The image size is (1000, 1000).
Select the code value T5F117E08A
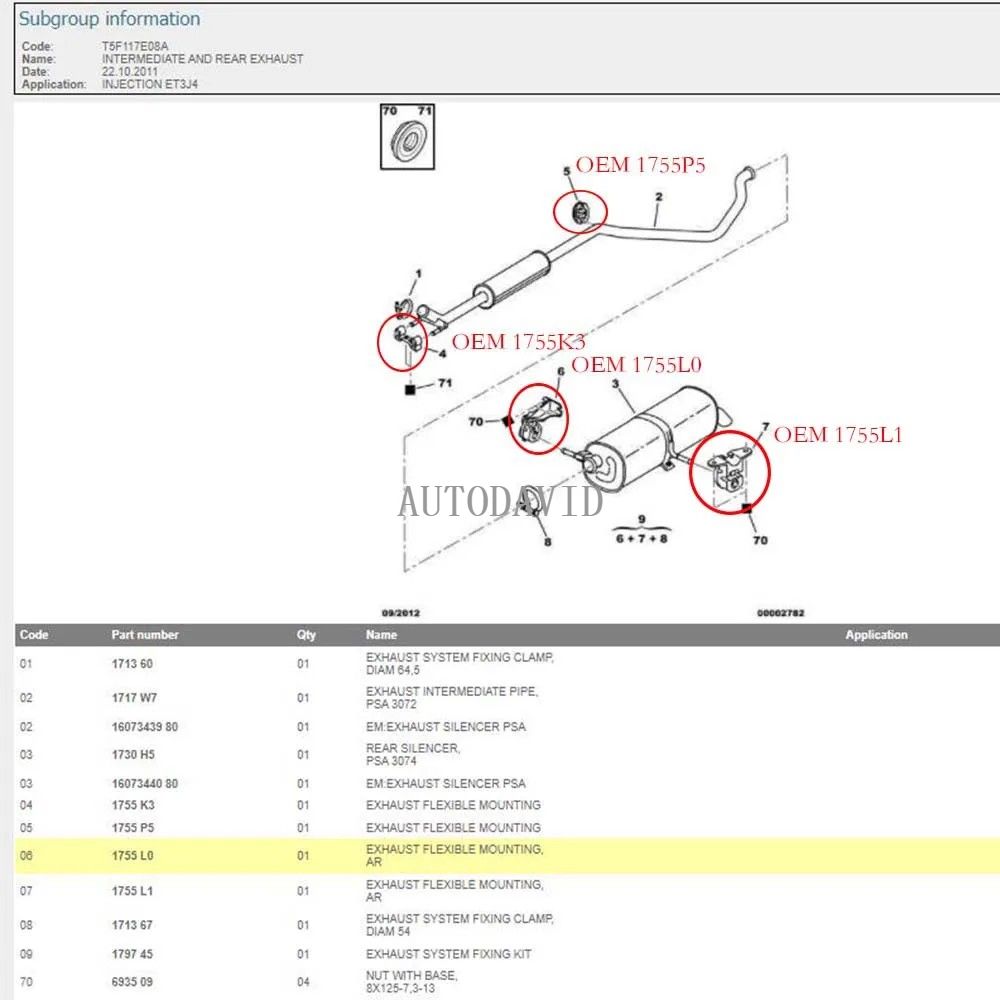(133, 46)
